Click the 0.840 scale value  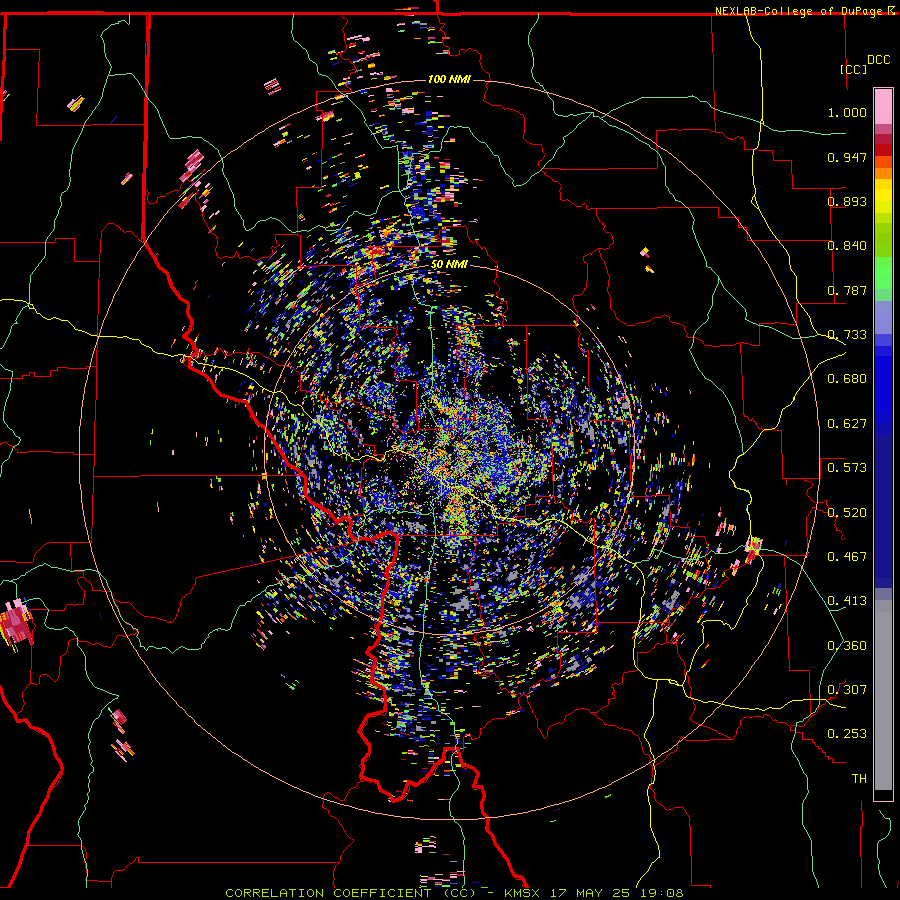coord(847,246)
